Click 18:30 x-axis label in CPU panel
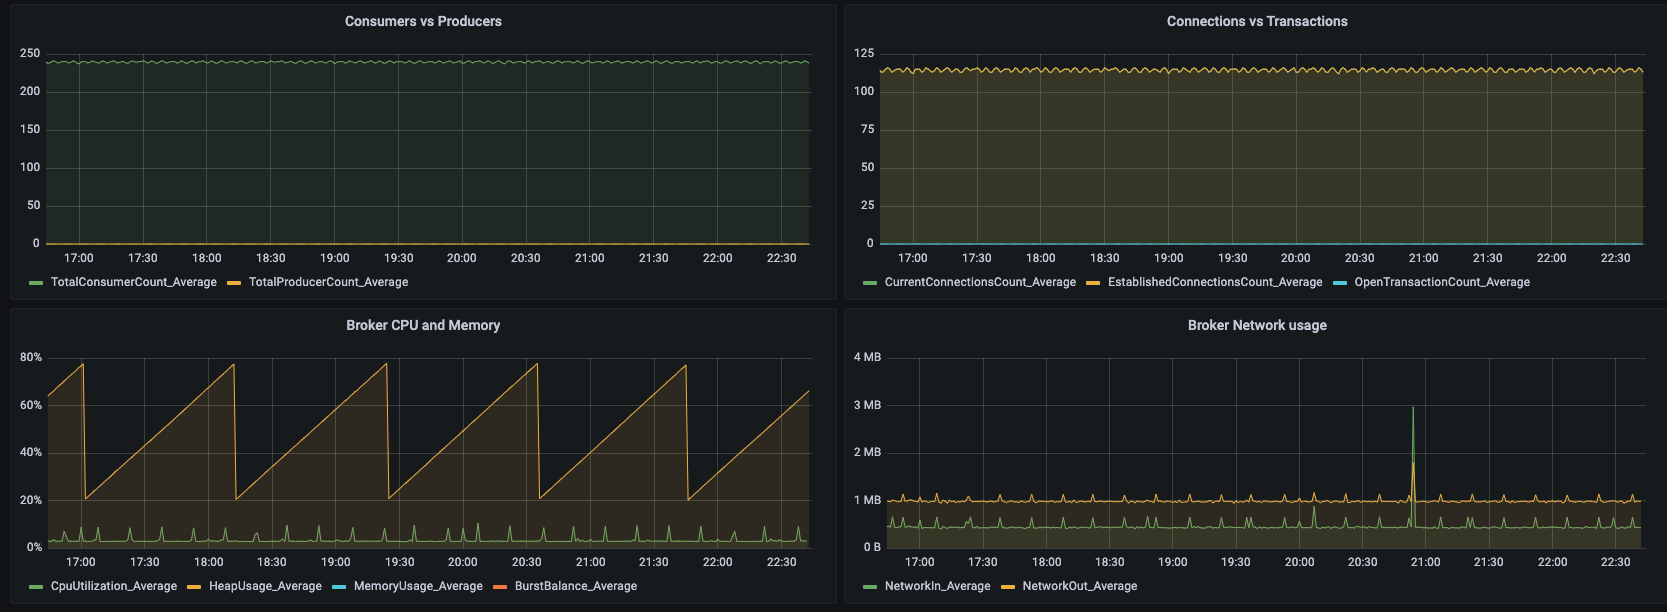Viewport: 1667px width, 612px height. (271, 562)
